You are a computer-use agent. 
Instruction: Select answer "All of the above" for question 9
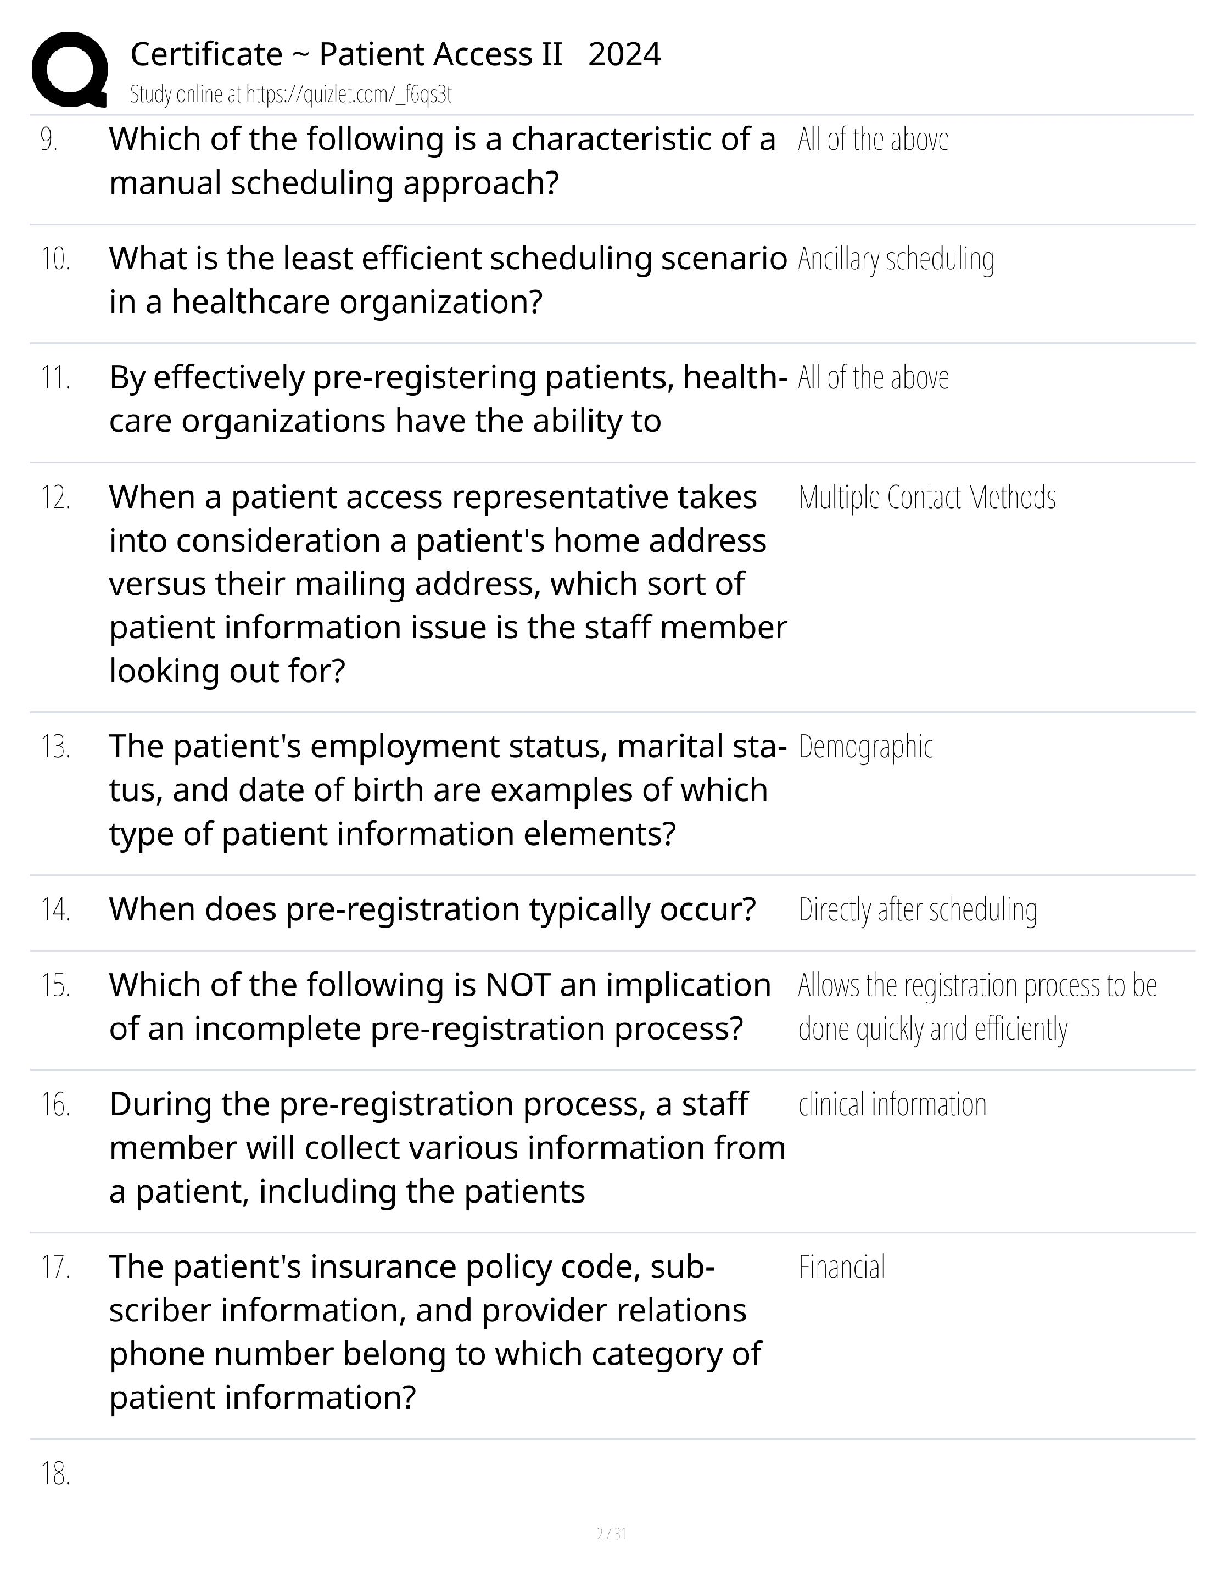pos(873,139)
